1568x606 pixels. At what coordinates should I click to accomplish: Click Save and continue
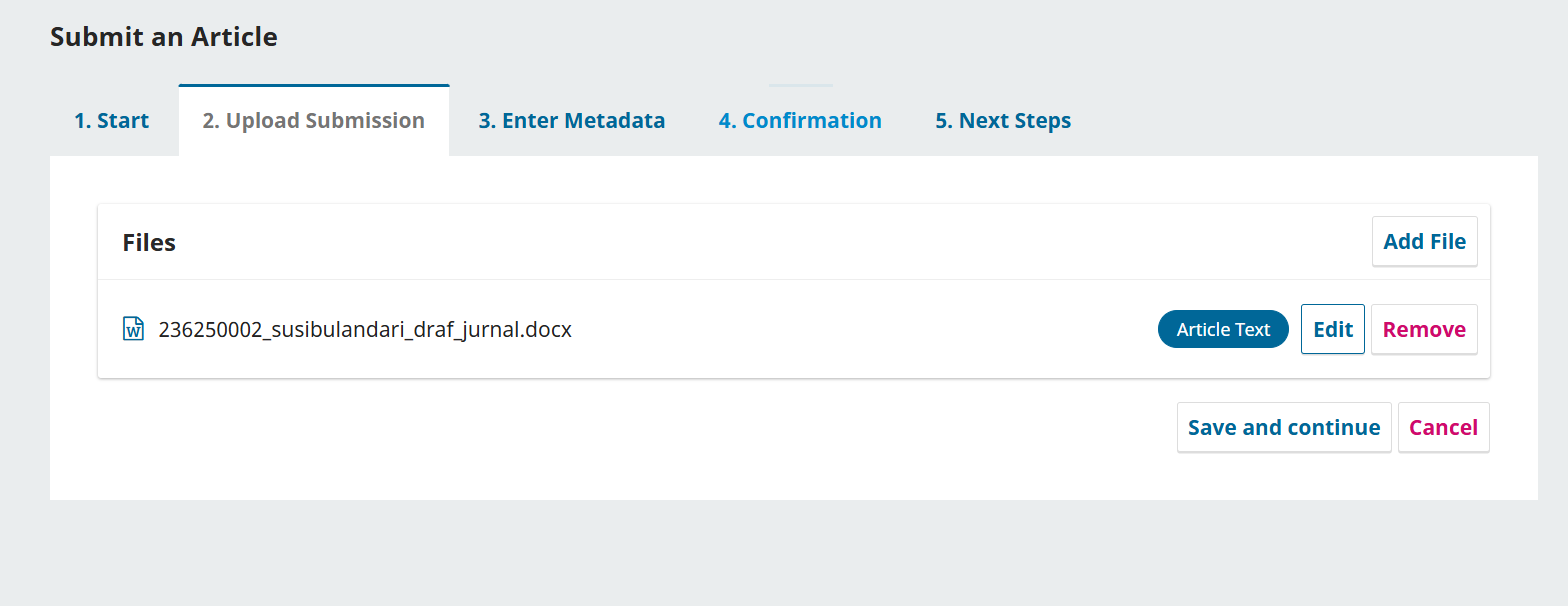1284,427
